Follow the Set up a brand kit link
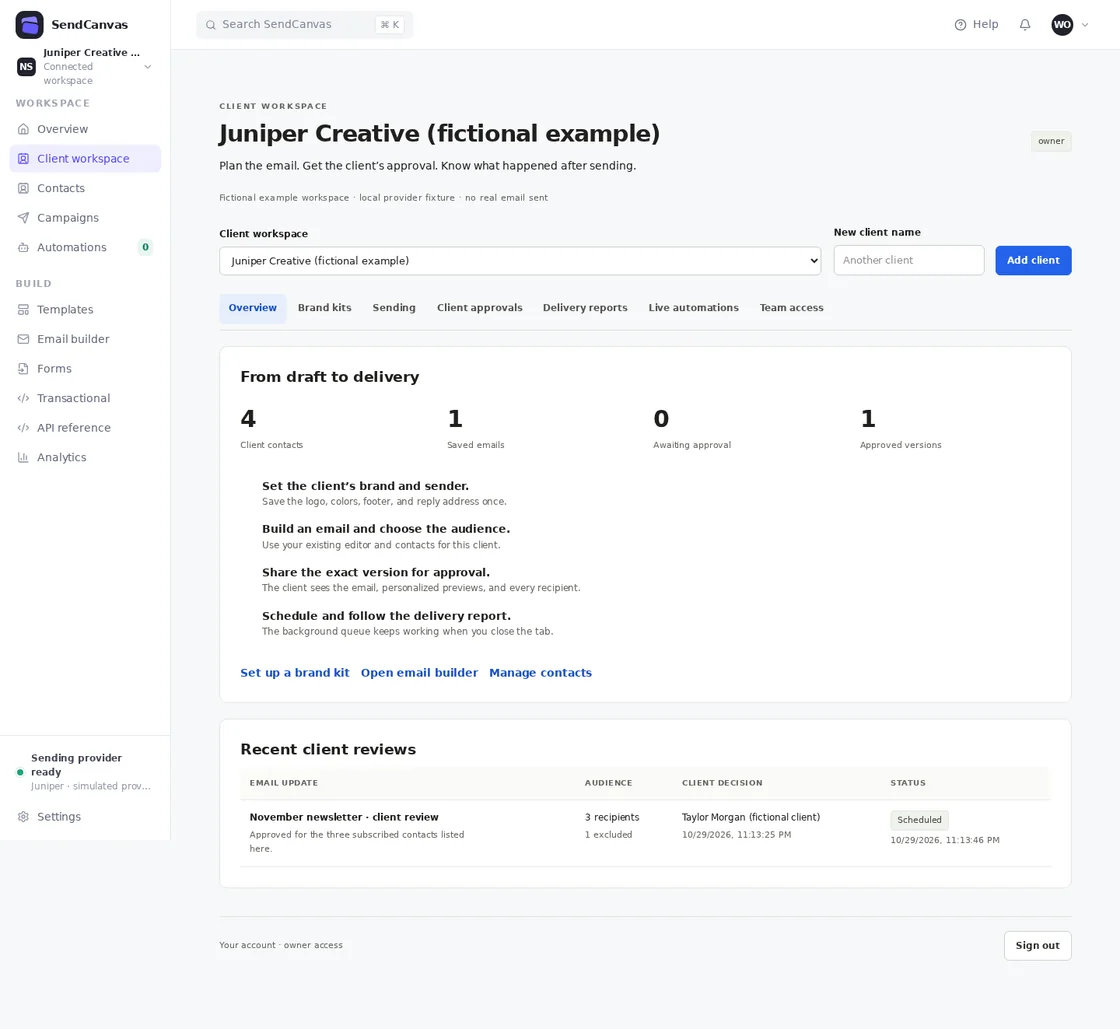 (295, 673)
